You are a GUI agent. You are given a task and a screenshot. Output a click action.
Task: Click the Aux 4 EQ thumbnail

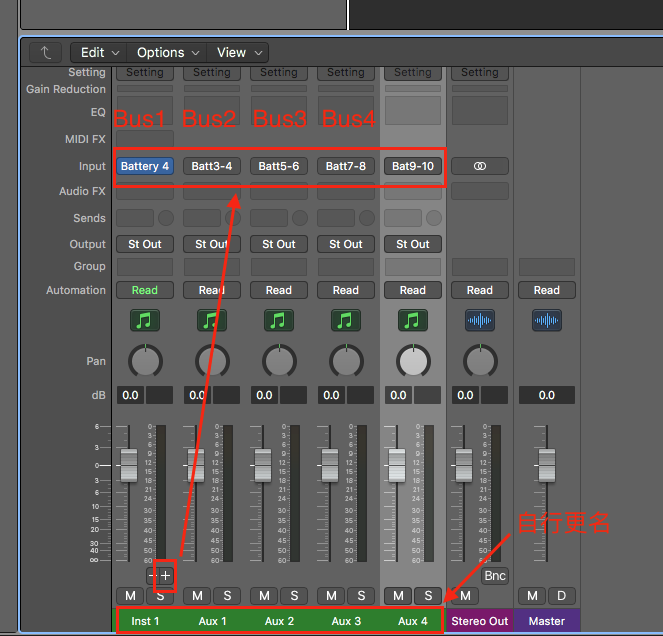point(413,110)
